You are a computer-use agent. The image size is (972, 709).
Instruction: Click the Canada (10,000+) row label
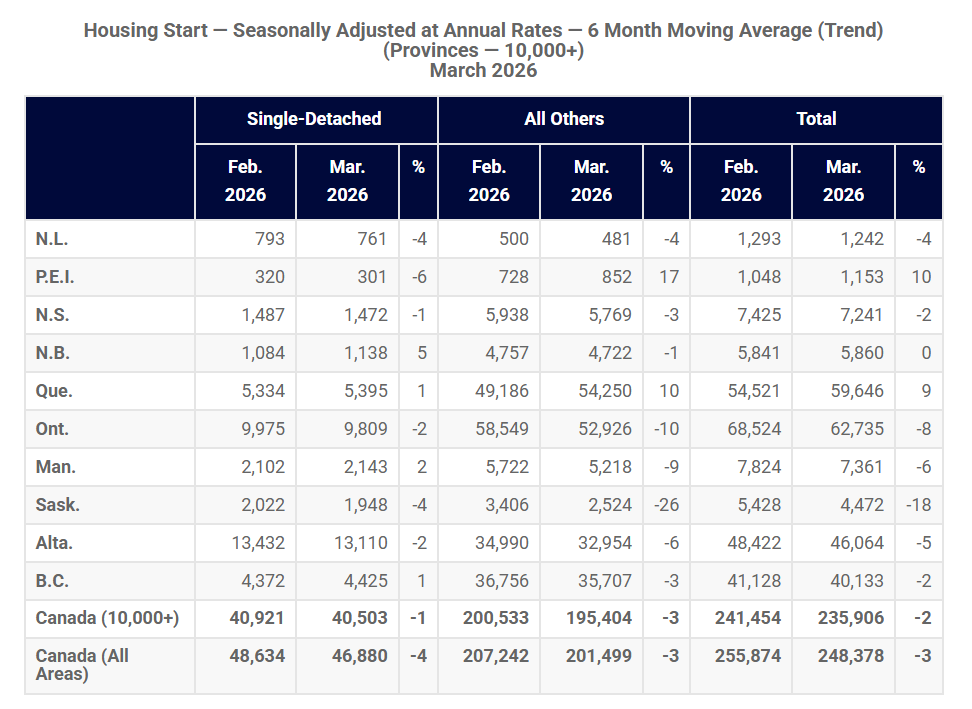pos(107,619)
